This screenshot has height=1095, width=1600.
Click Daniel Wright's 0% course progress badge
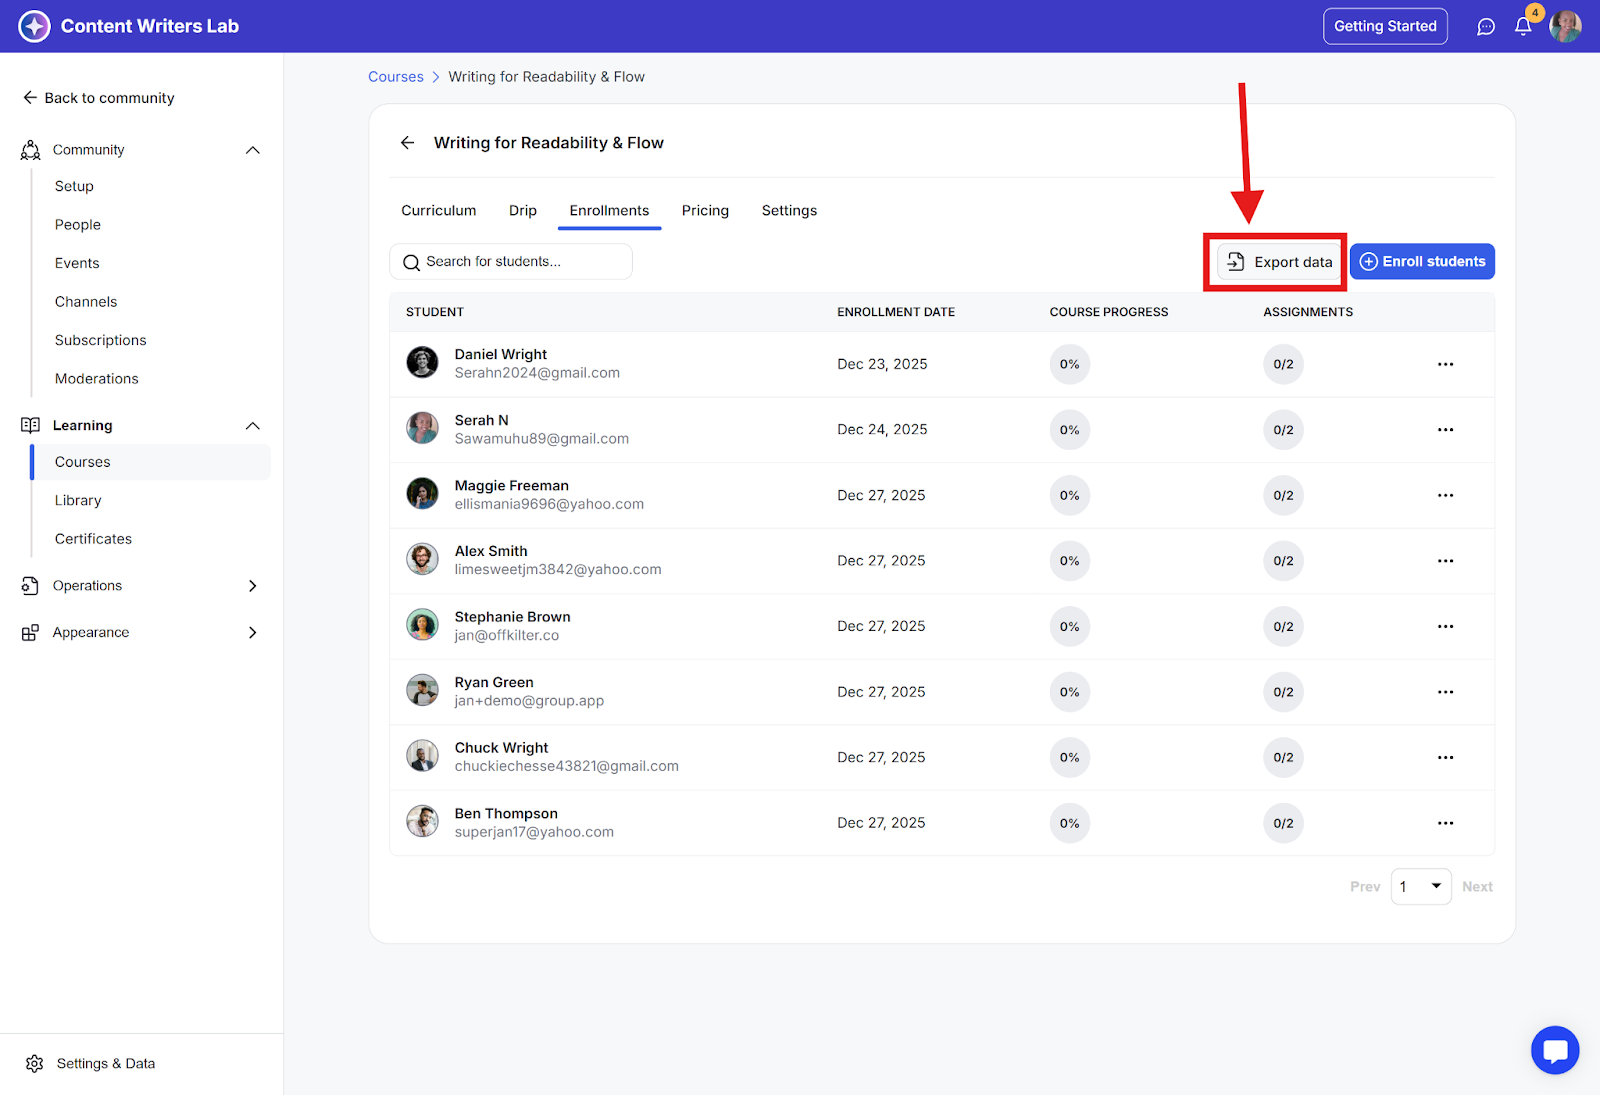[1070, 364]
